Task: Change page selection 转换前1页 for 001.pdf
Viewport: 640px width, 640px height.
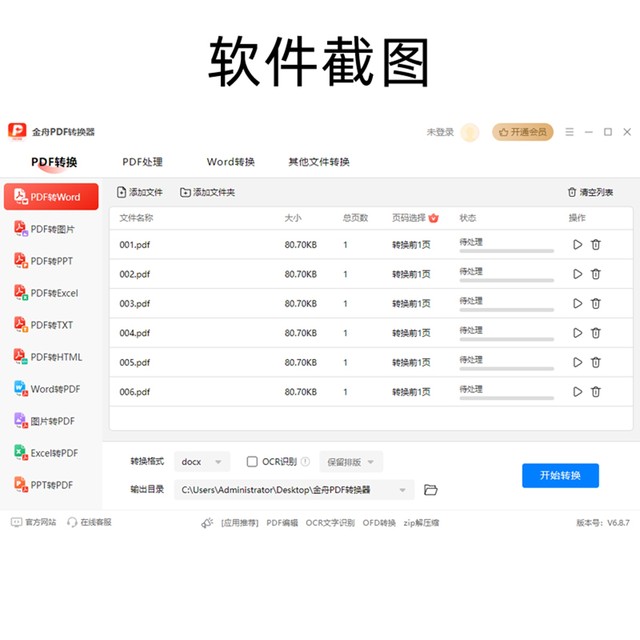Action: [411, 245]
